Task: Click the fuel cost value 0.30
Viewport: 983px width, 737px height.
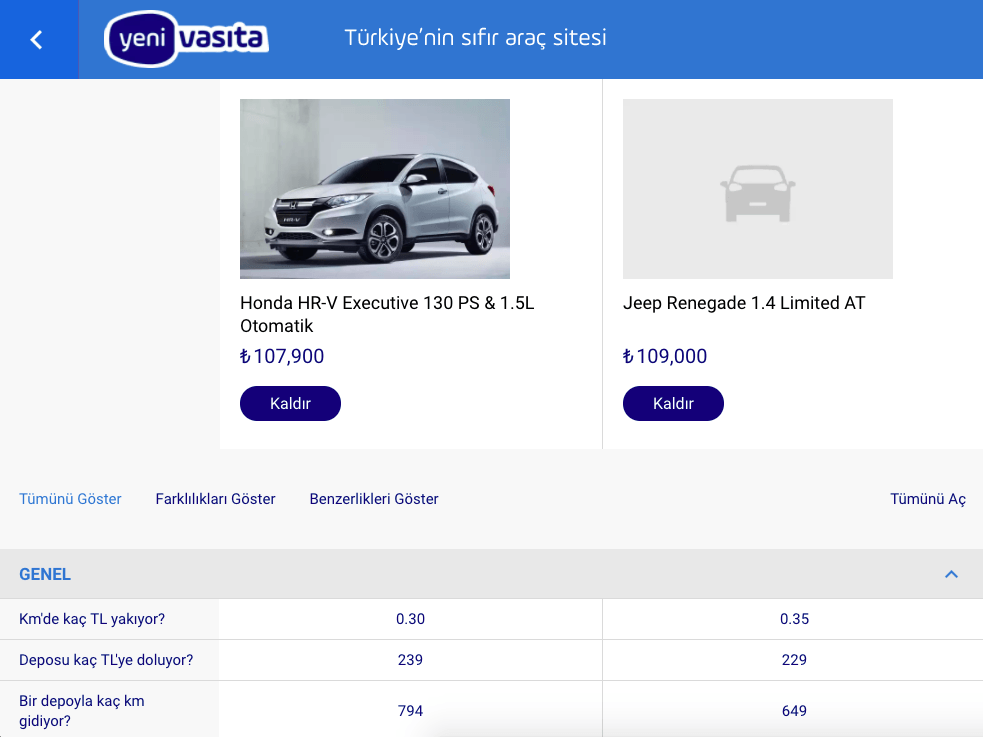Action: tap(411, 618)
